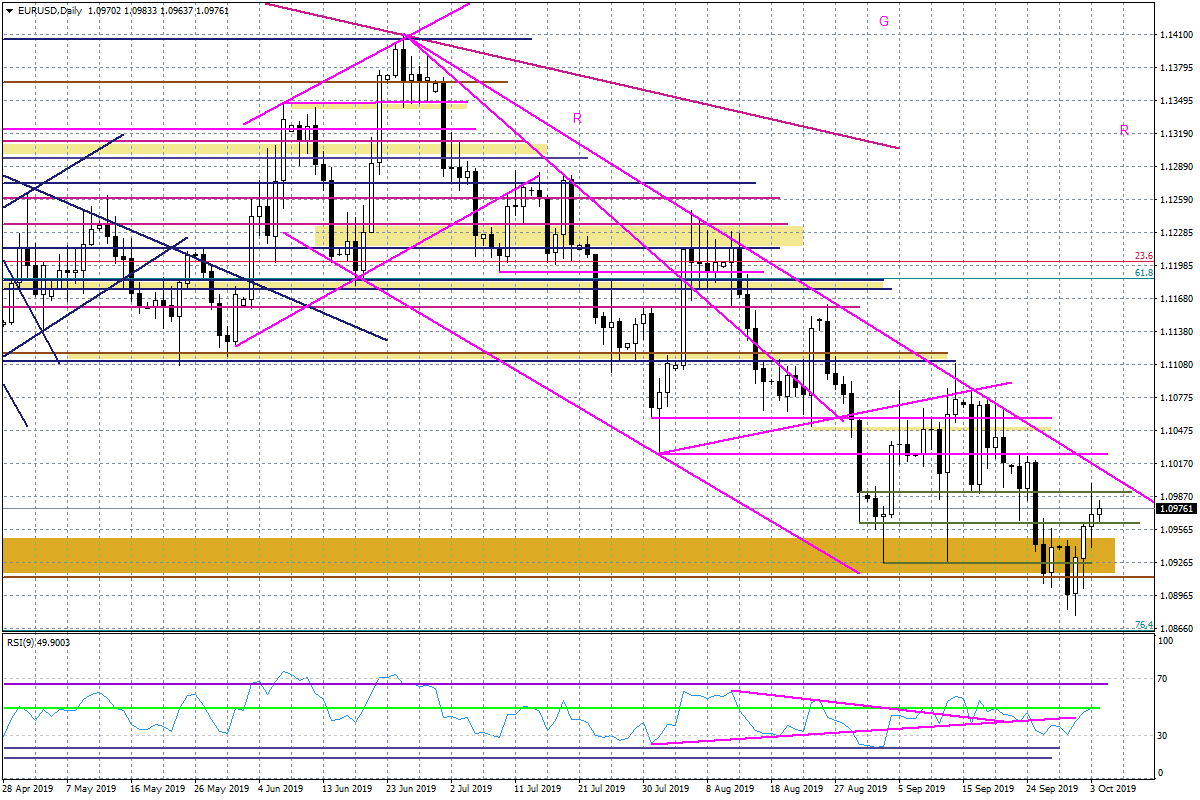Select the left pink R label
This screenshot has width=1200, height=800.
click(x=577, y=118)
